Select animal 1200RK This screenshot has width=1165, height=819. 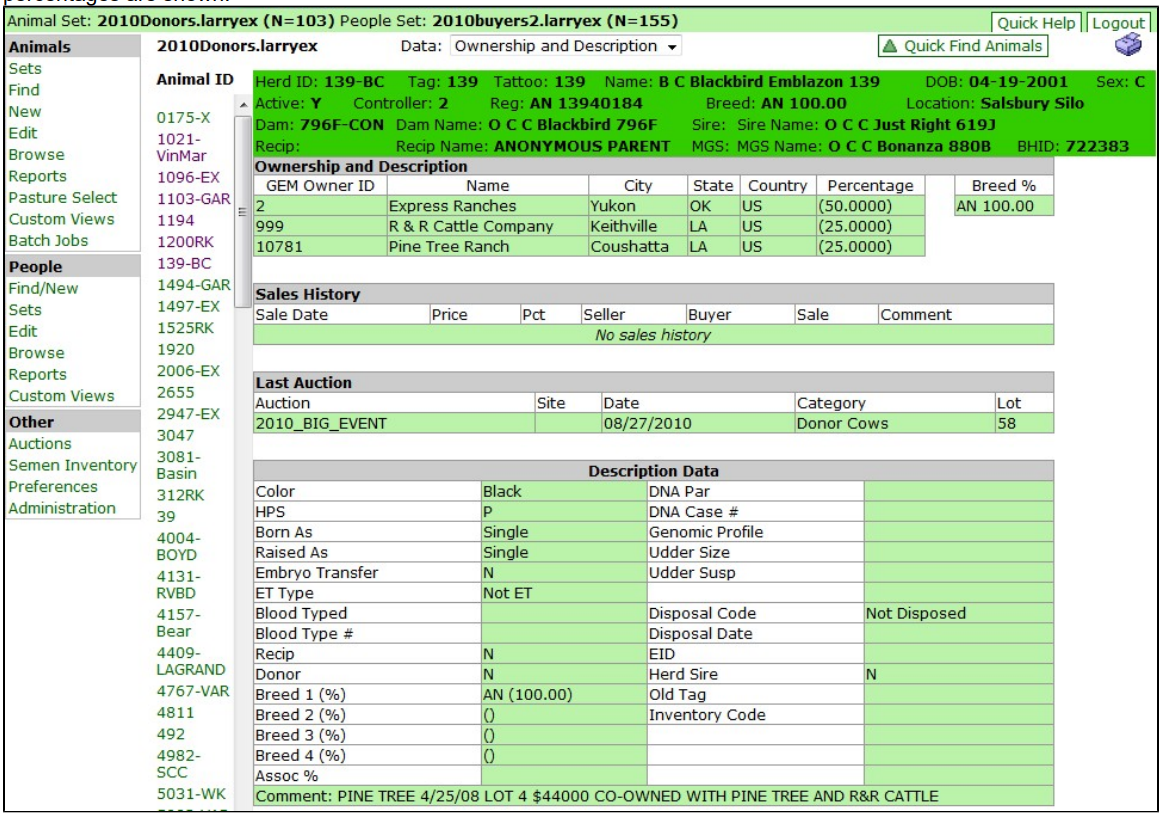[185, 242]
